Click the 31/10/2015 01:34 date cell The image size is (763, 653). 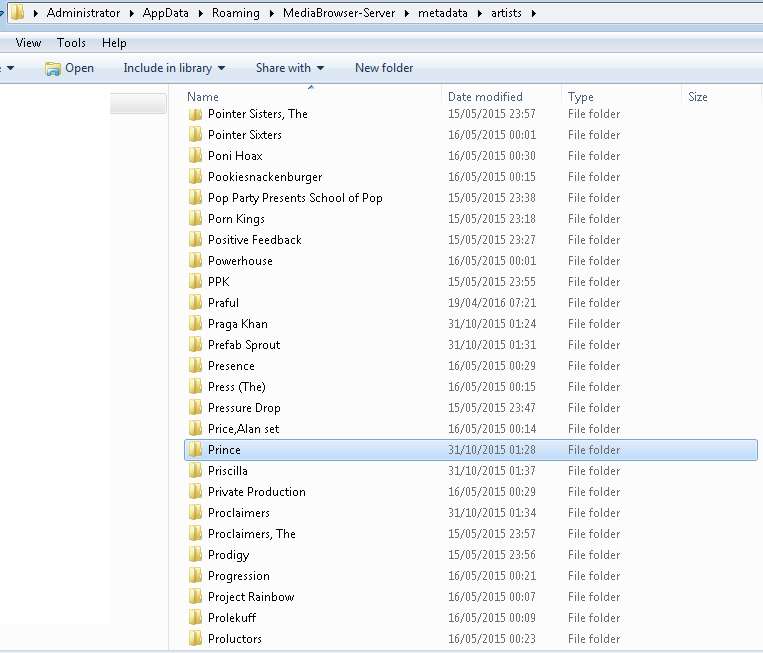492,513
